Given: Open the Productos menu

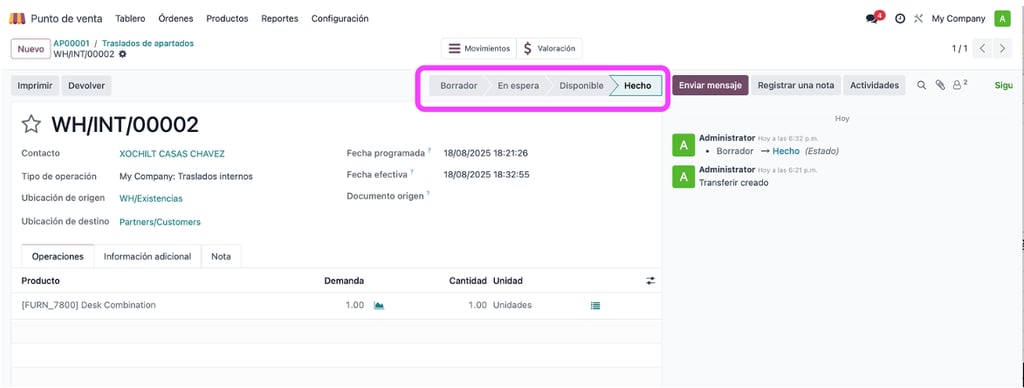Looking at the screenshot, I should pyautogui.click(x=227, y=19).
